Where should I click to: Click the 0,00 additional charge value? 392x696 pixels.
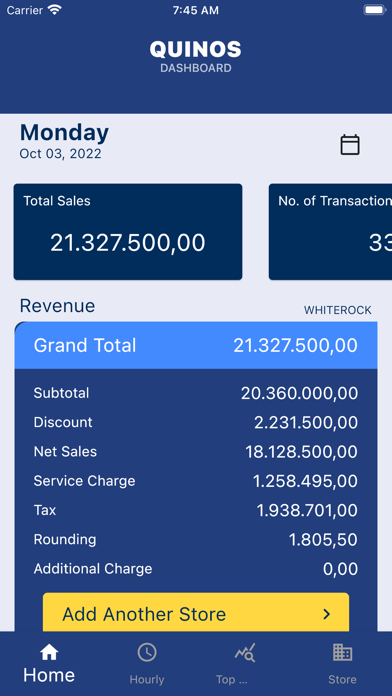tap(340, 569)
